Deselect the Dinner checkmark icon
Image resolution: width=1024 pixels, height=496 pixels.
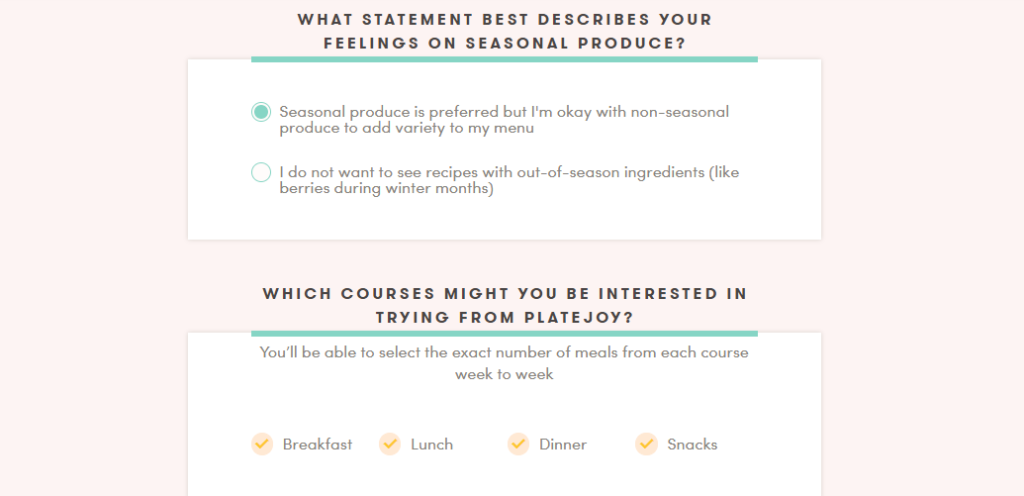tap(519, 444)
